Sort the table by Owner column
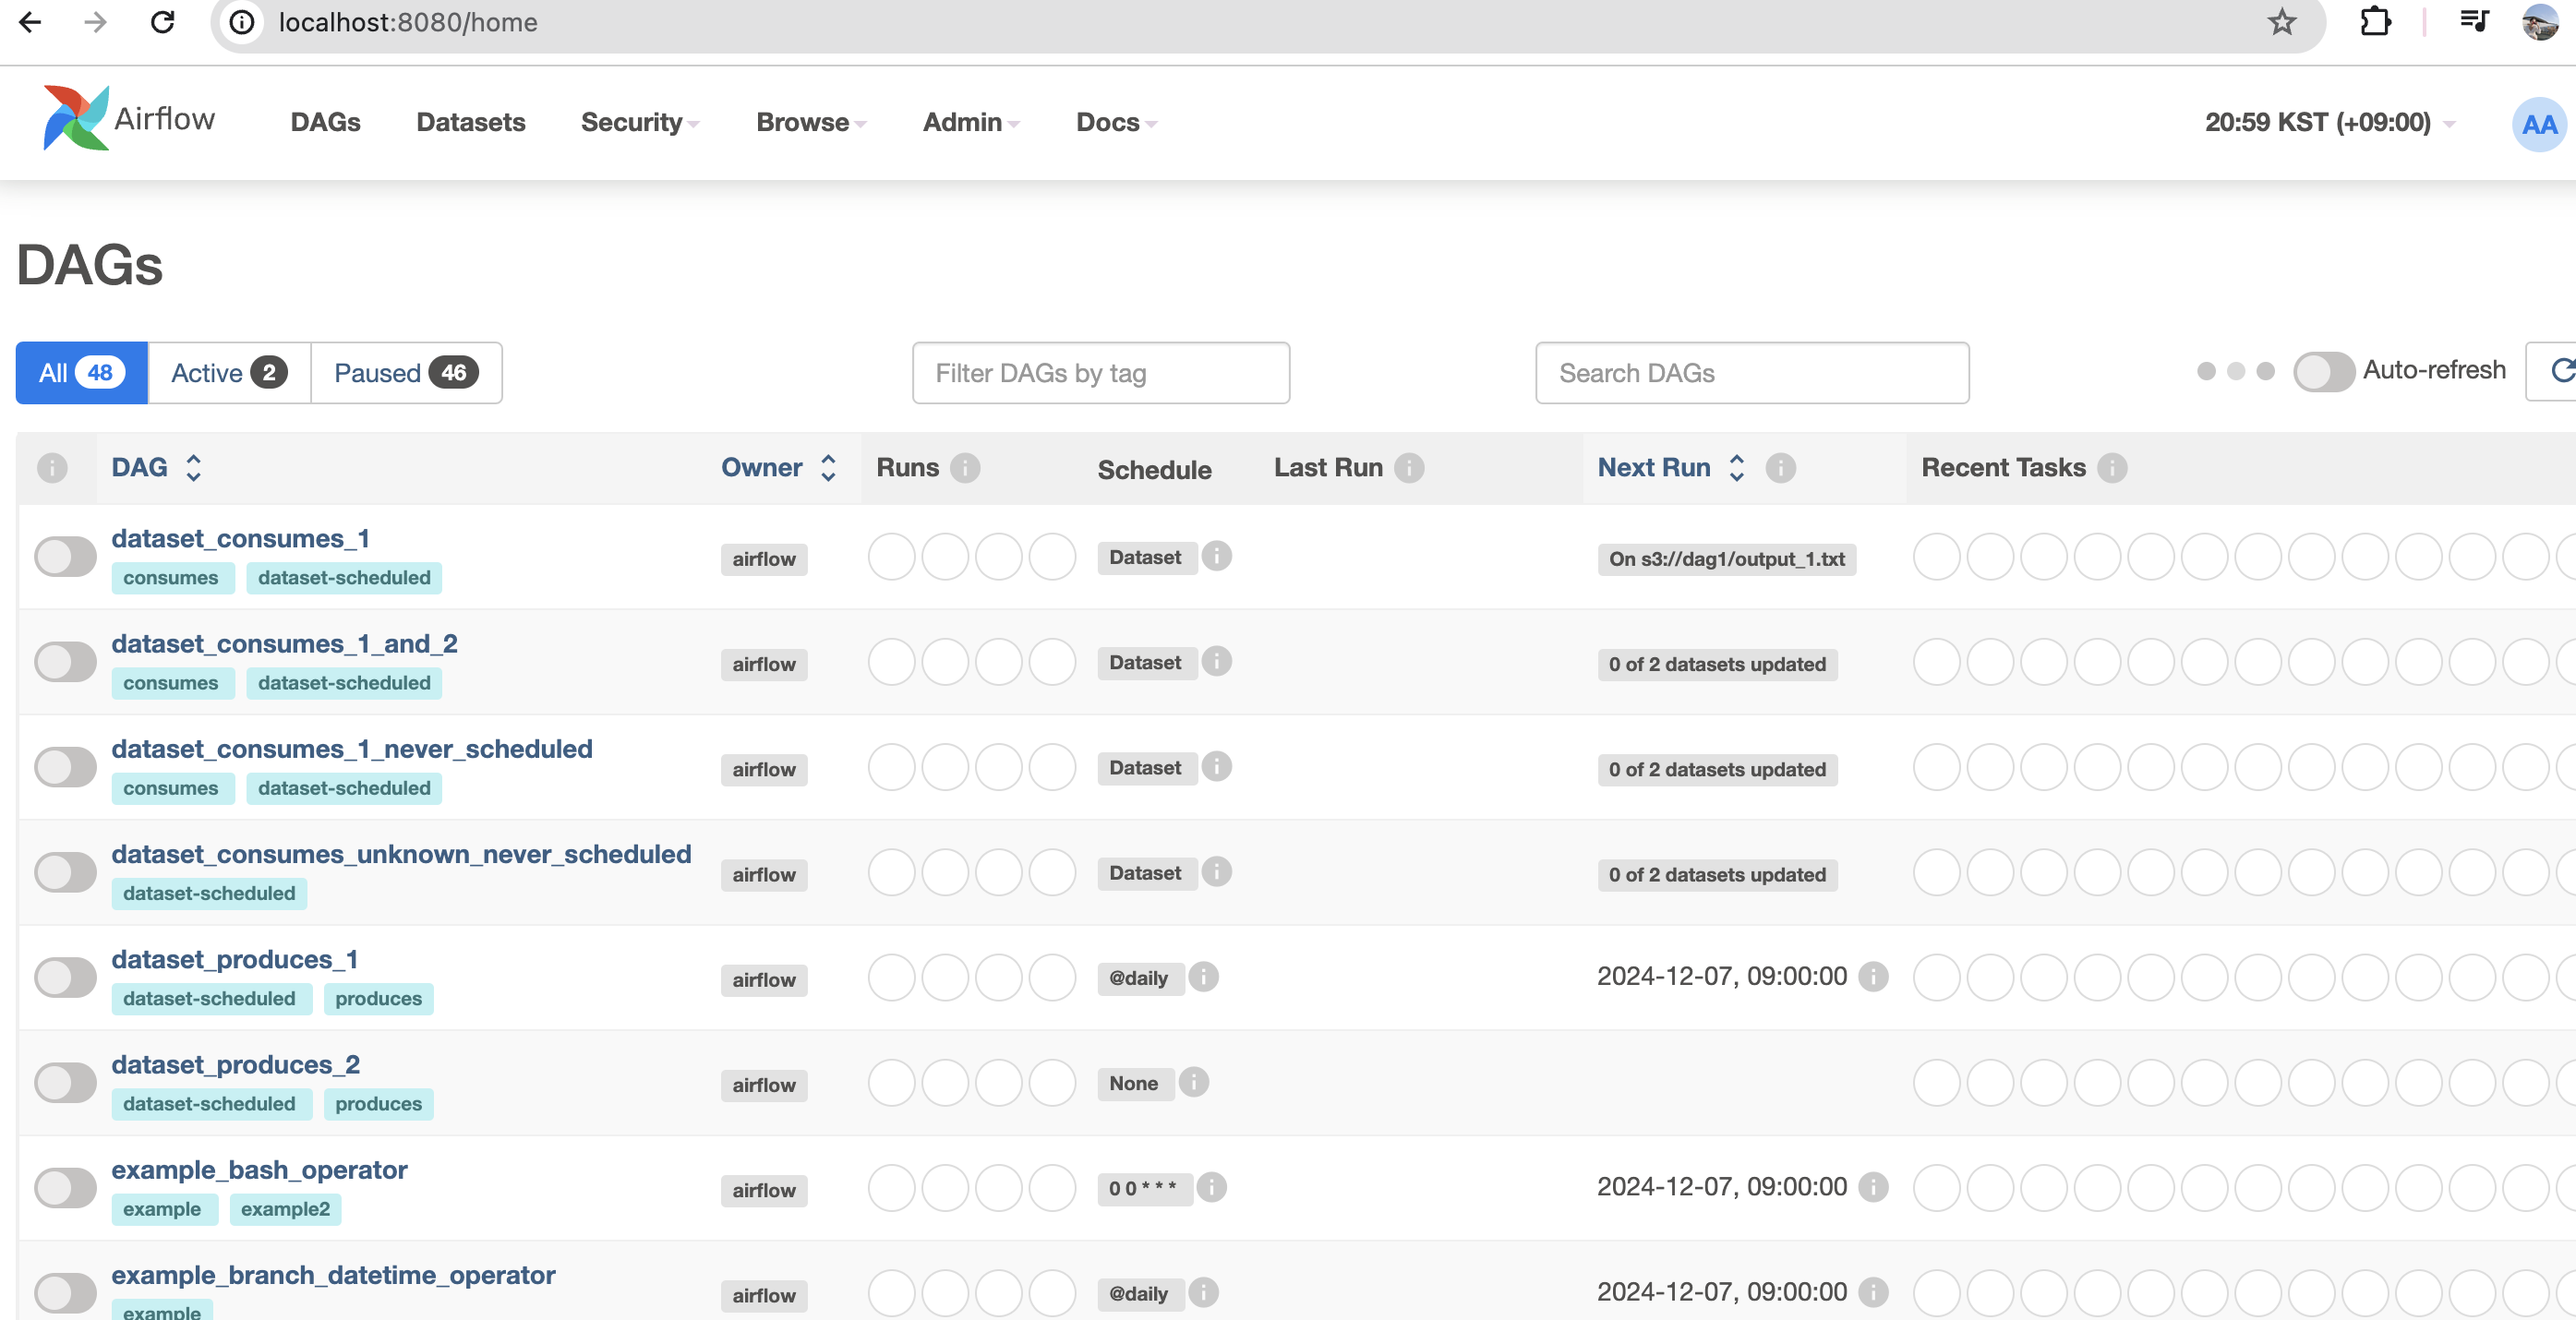 (778, 467)
